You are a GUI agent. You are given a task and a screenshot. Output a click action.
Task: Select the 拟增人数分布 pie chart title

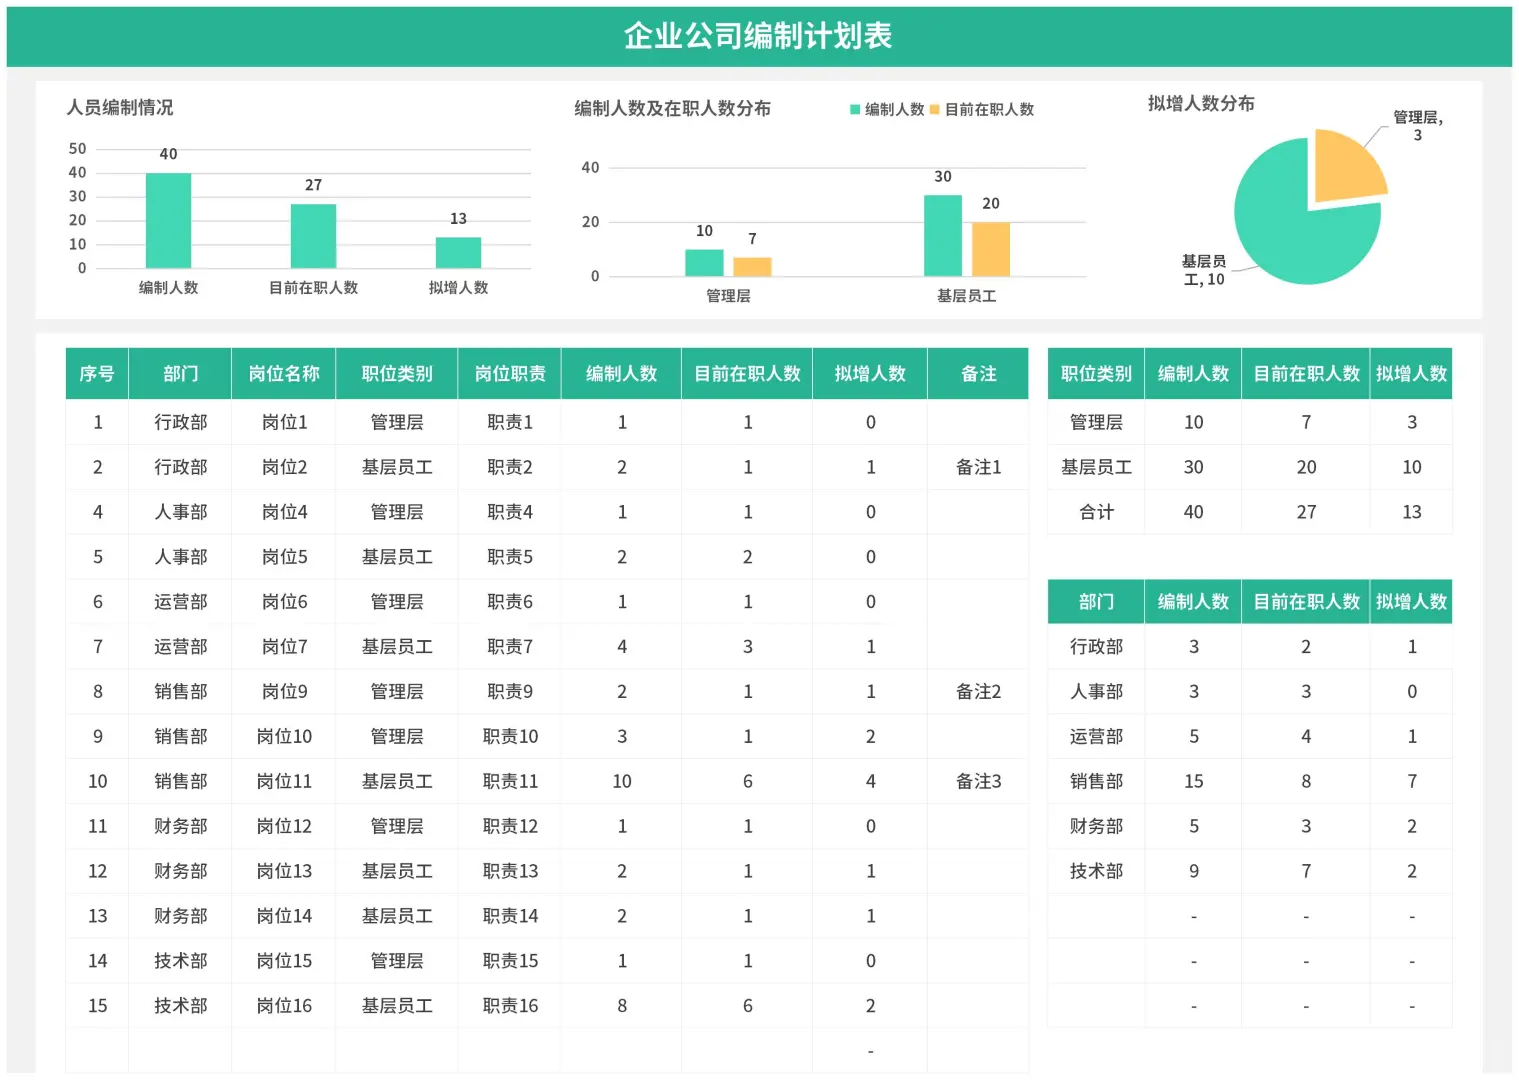[x=1201, y=103]
